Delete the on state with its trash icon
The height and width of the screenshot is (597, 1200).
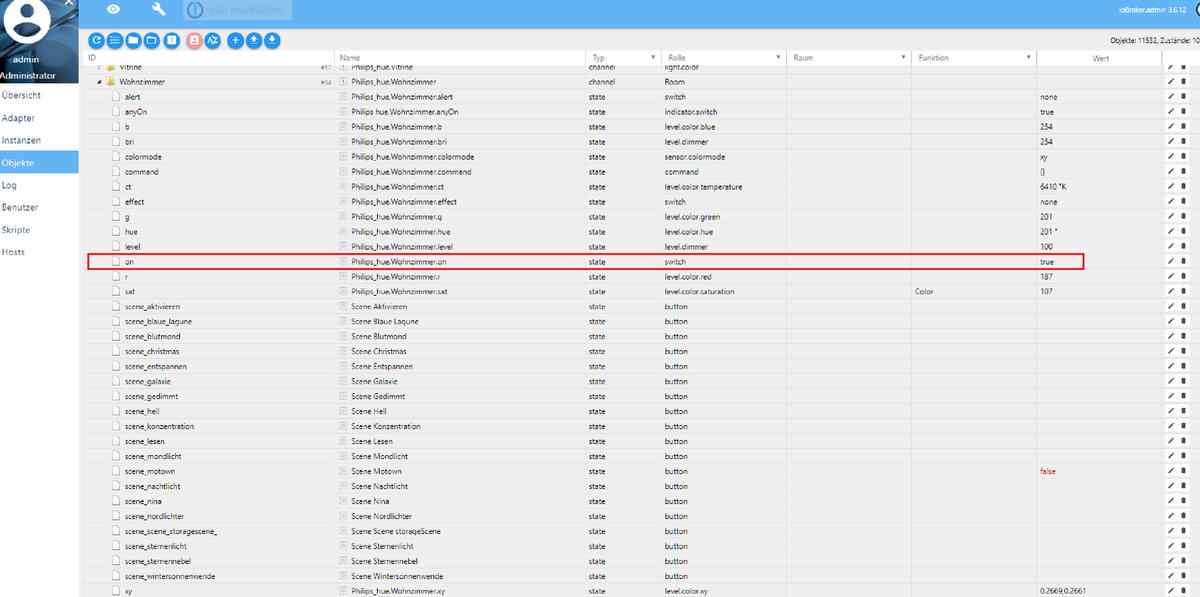click(x=1185, y=261)
